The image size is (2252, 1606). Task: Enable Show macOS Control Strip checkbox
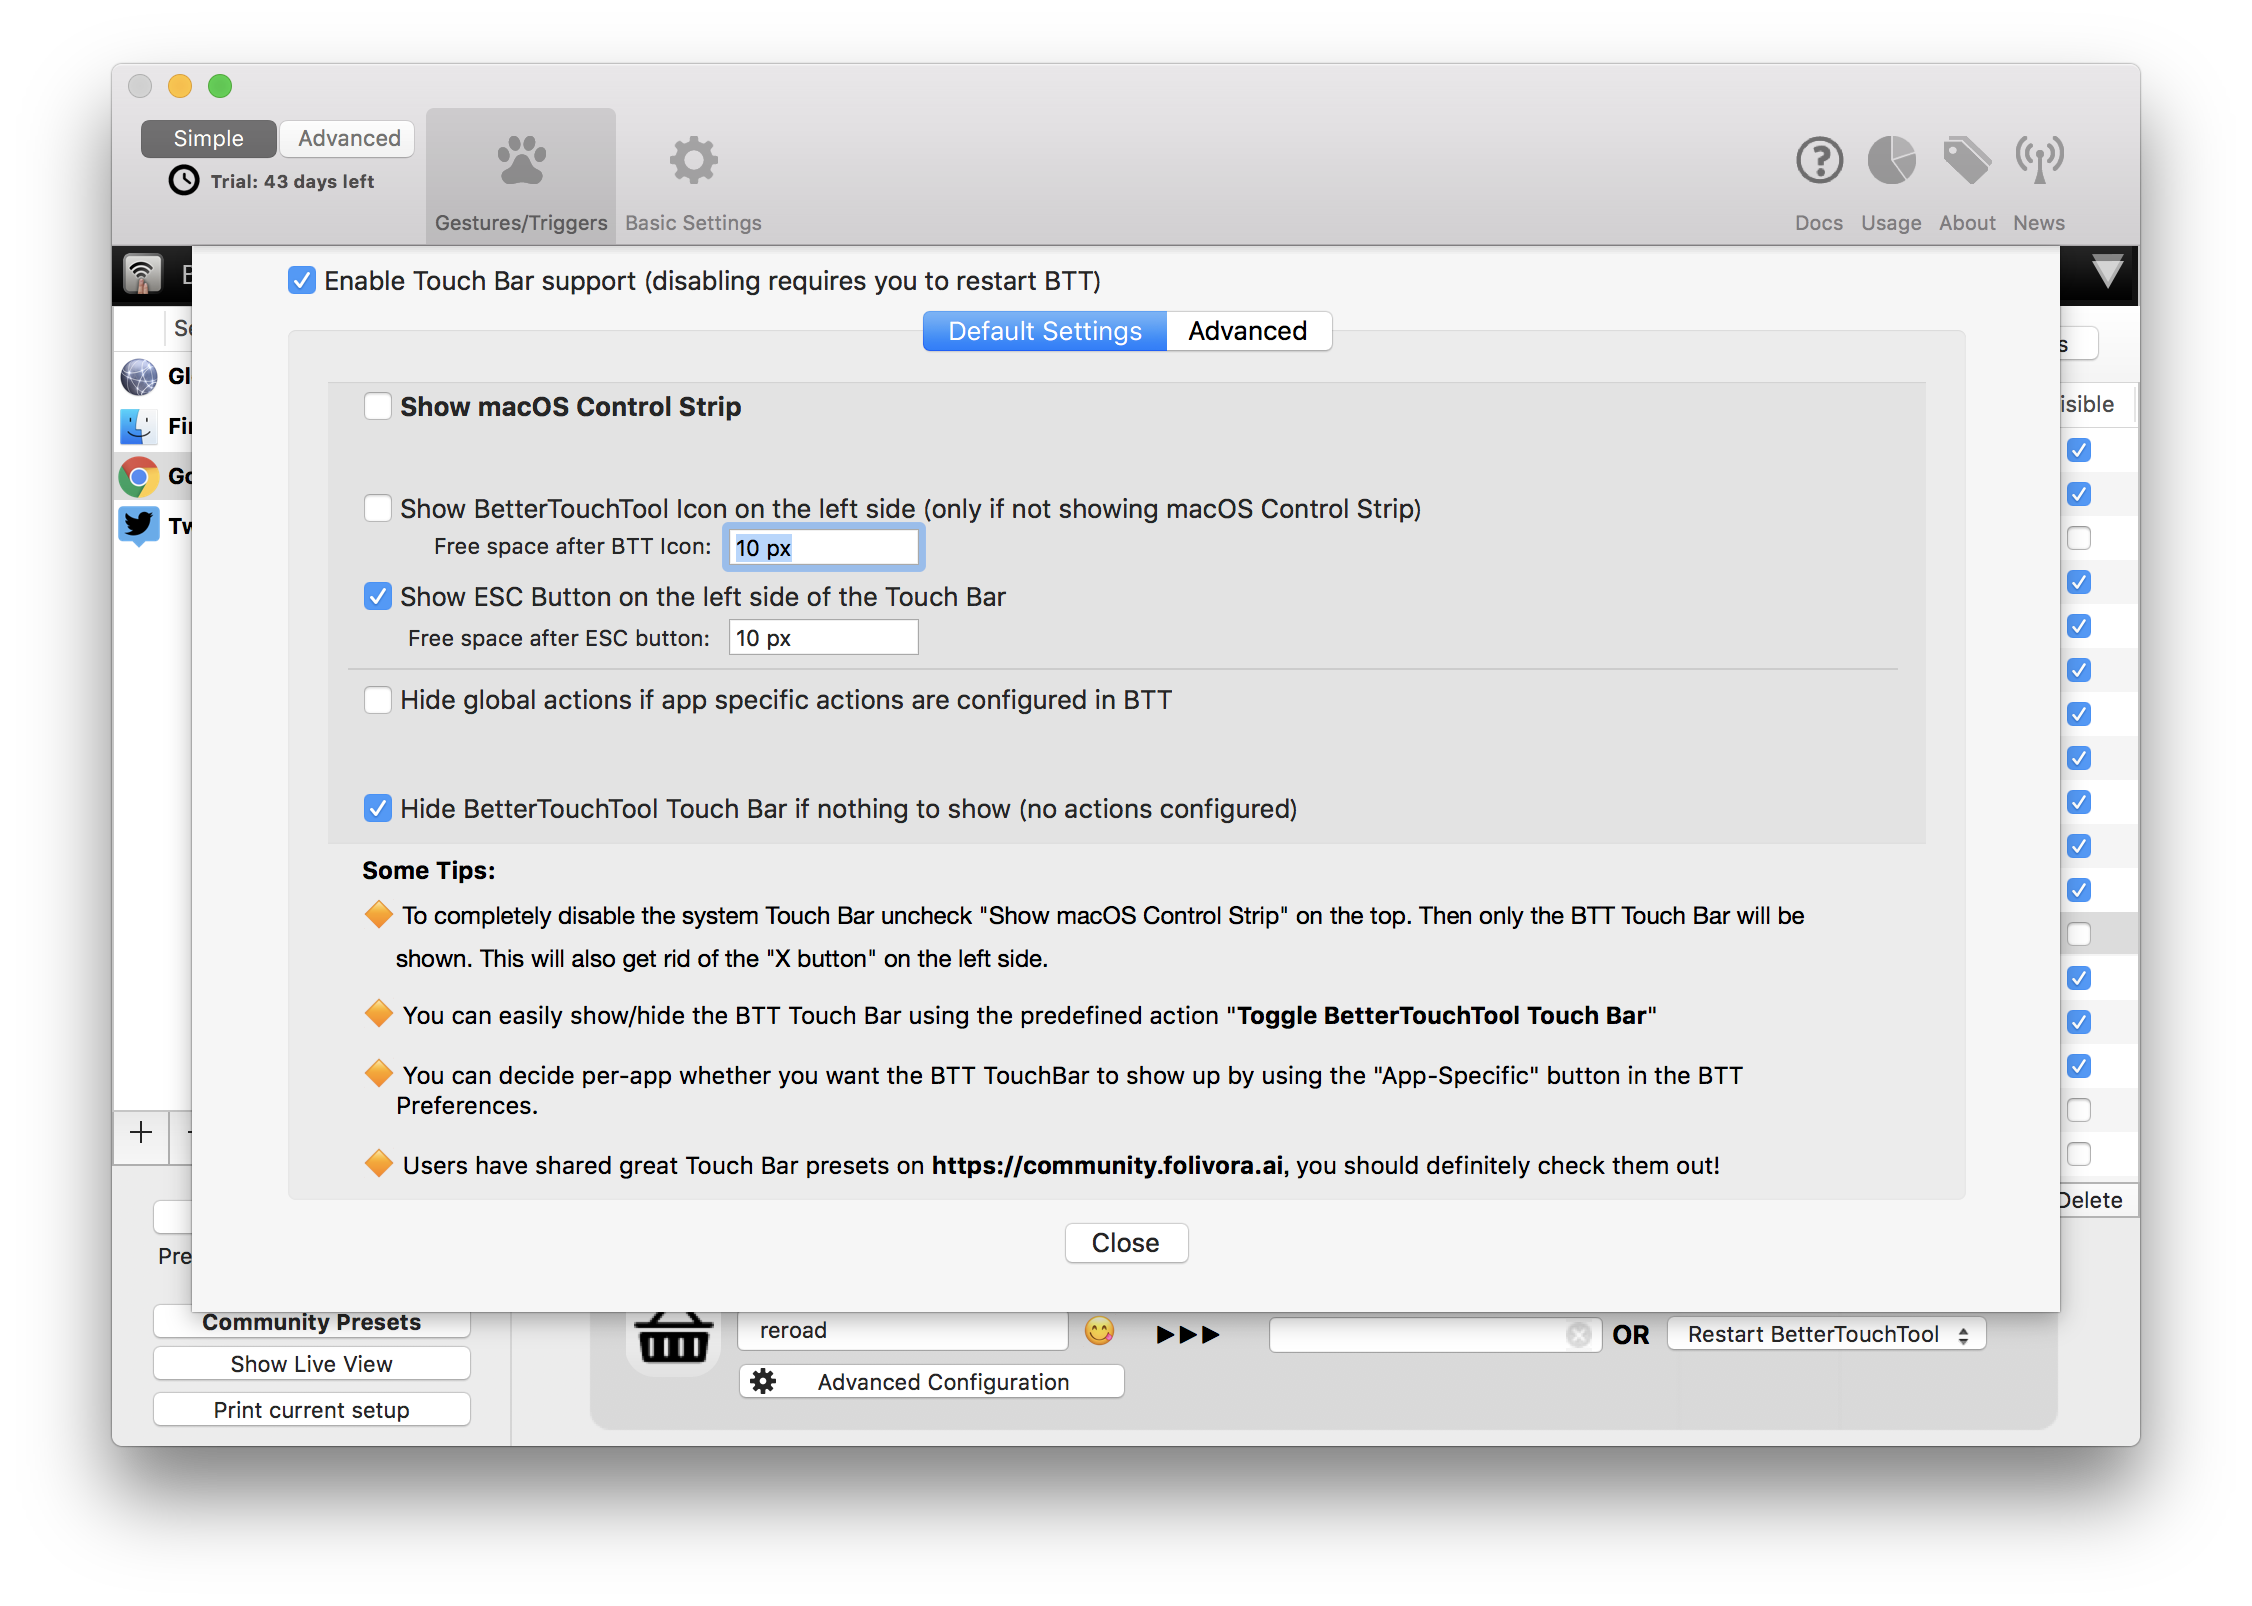(x=377, y=406)
